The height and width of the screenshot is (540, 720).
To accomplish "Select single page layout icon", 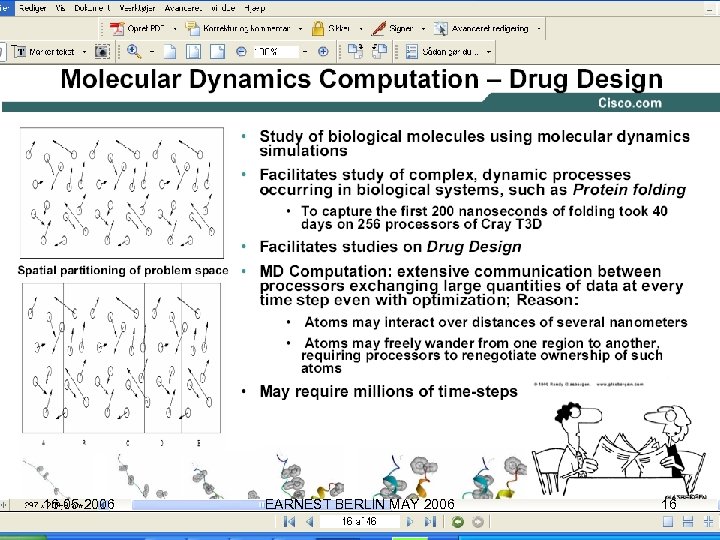I will click(668, 522).
